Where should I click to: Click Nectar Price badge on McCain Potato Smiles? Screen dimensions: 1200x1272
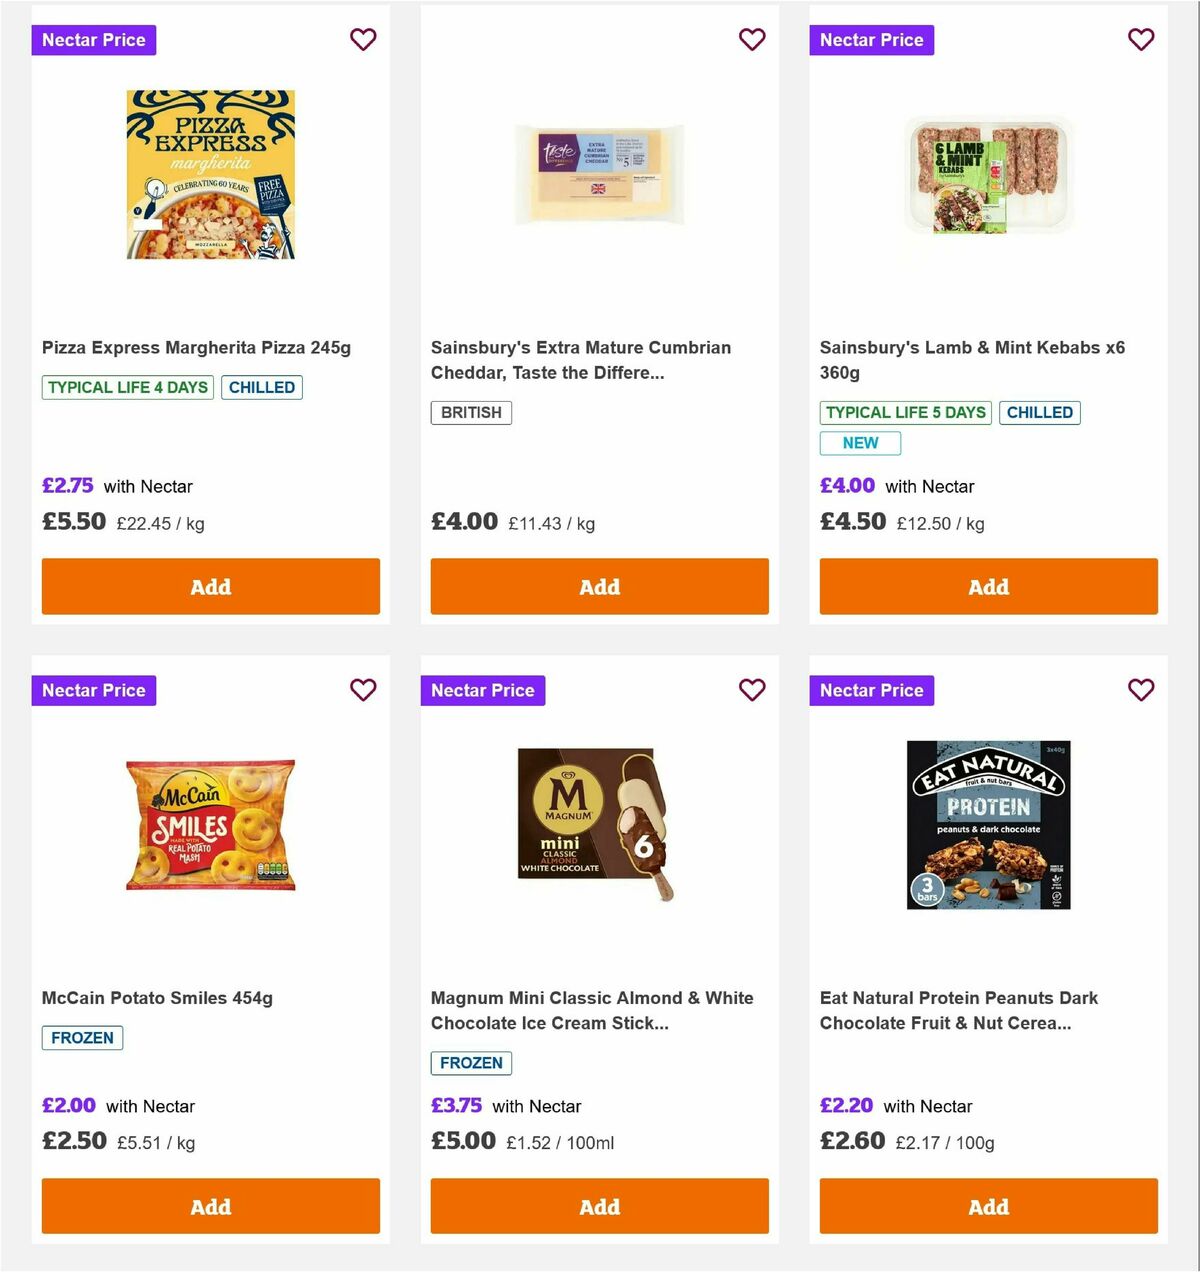tap(93, 690)
